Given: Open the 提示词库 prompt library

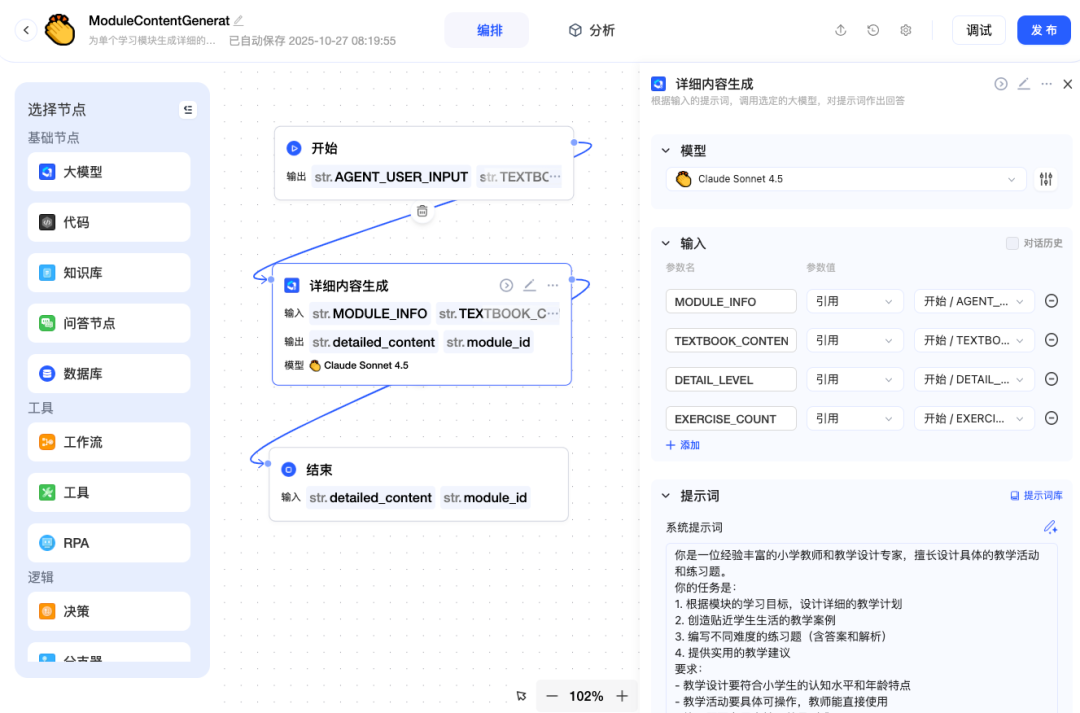Looking at the screenshot, I should click(1036, 495).
